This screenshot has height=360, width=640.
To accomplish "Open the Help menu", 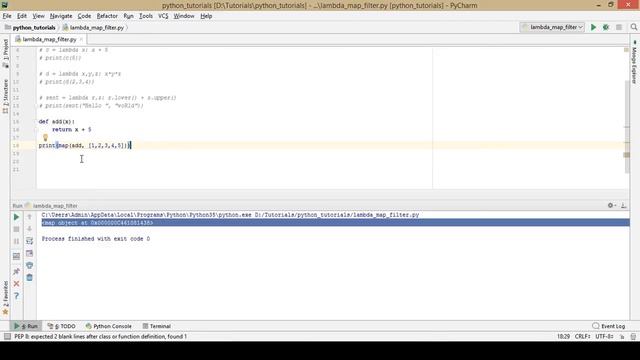I will (206, 16).
